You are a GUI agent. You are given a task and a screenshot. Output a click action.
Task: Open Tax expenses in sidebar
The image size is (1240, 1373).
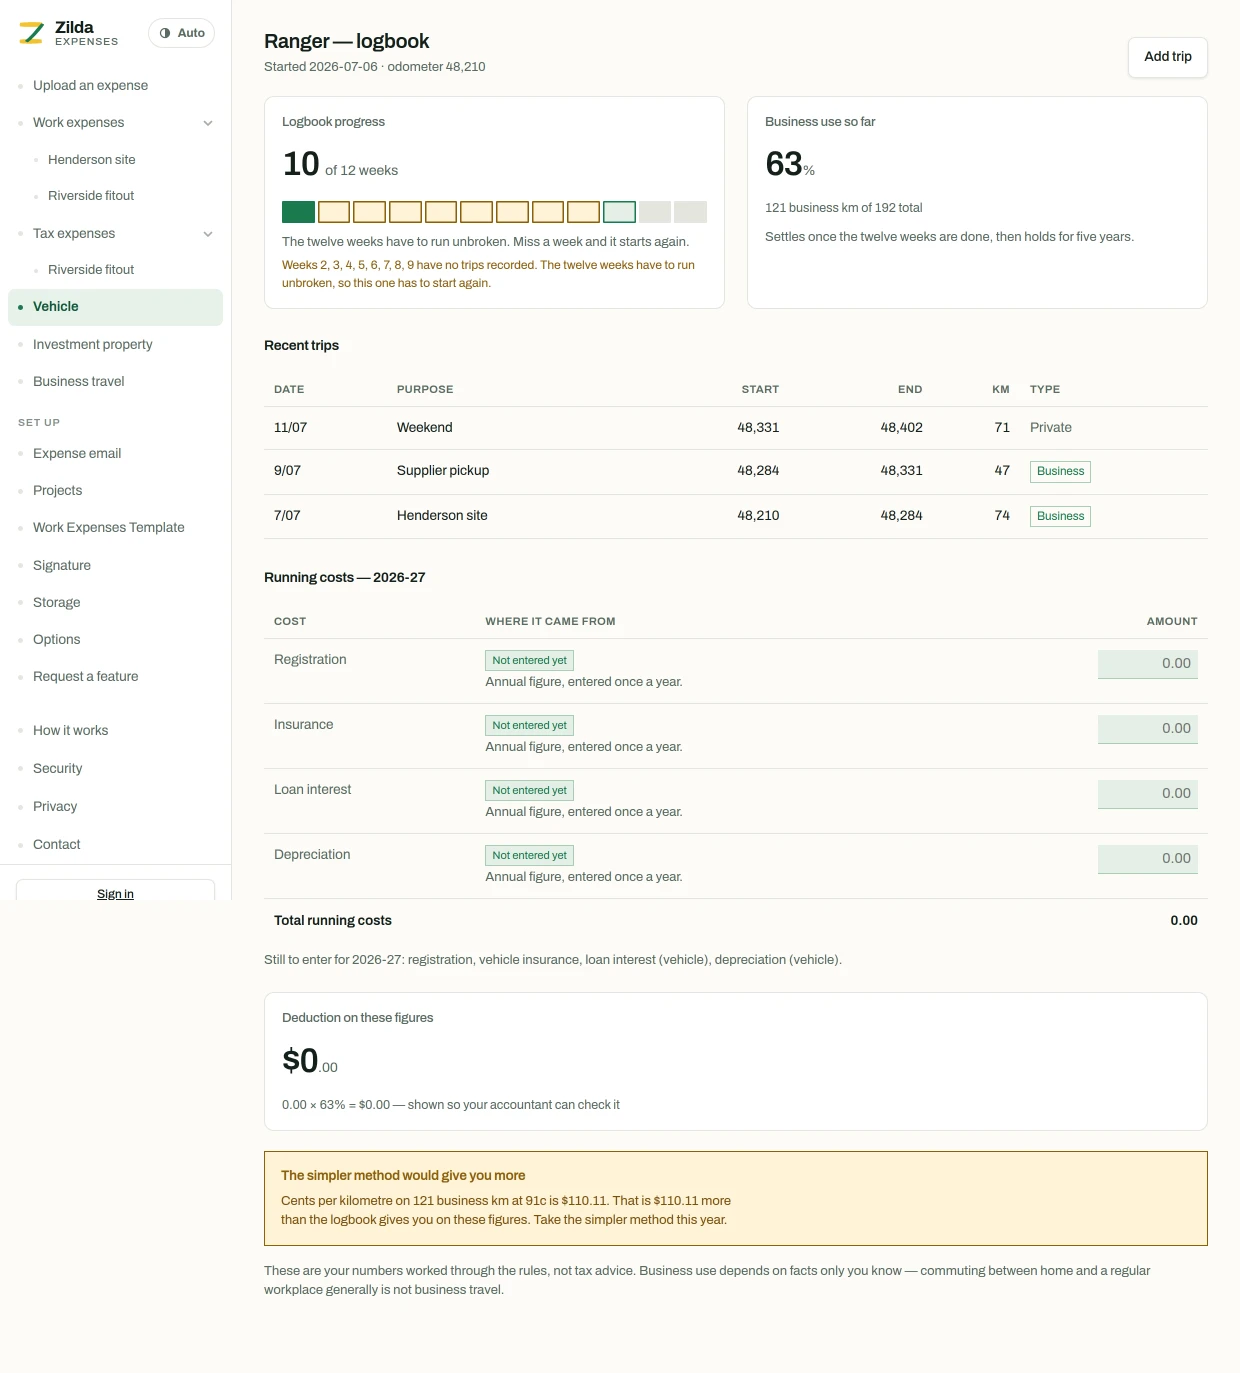point(74,234)
